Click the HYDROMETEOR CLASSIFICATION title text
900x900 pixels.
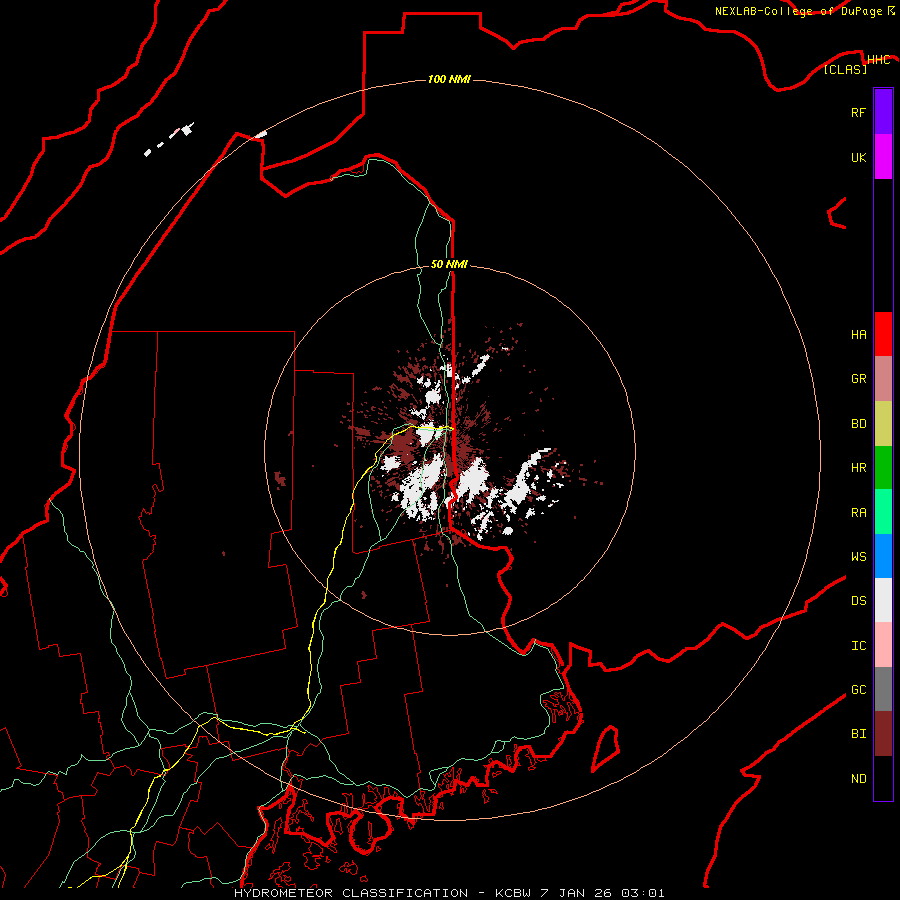(351, 893)
